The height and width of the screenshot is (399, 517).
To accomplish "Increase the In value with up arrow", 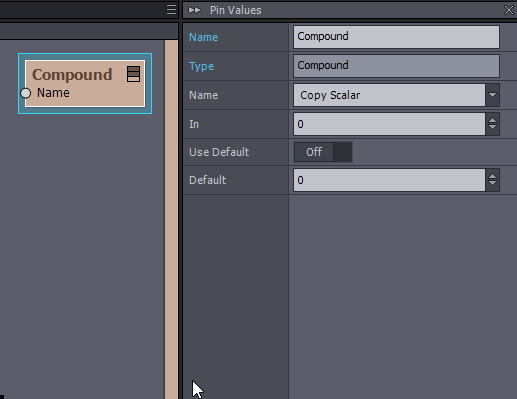I will (x=492, y=119).
